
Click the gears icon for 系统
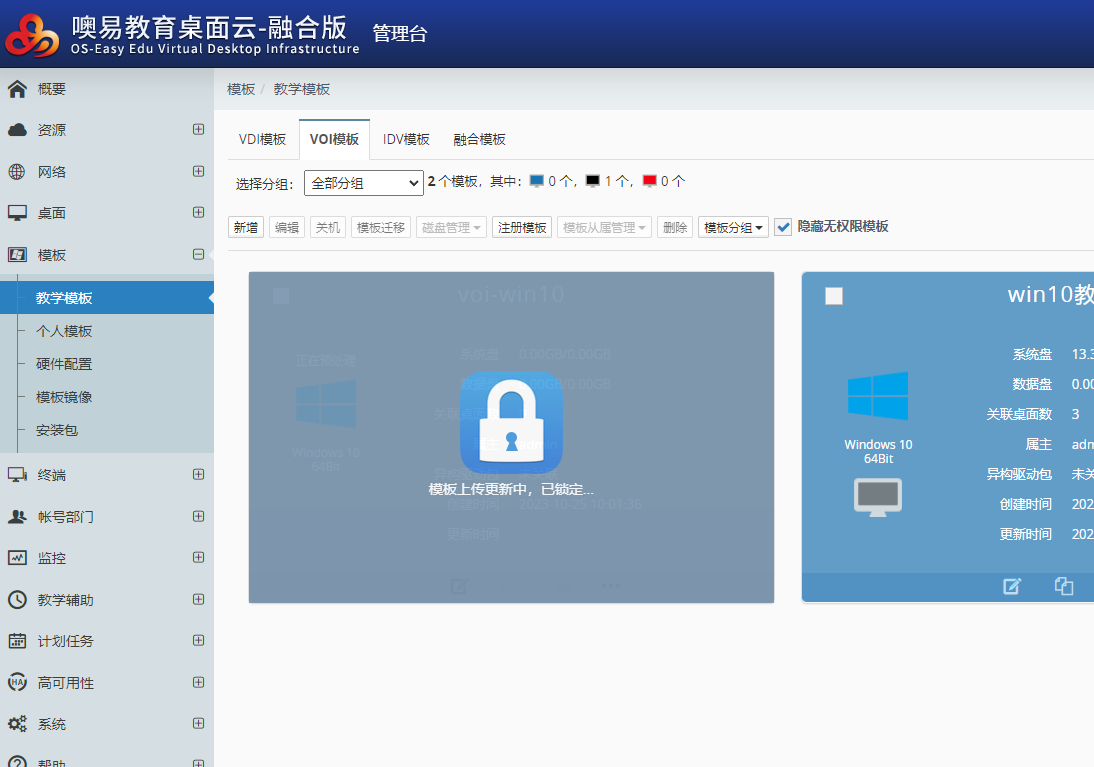17,724
